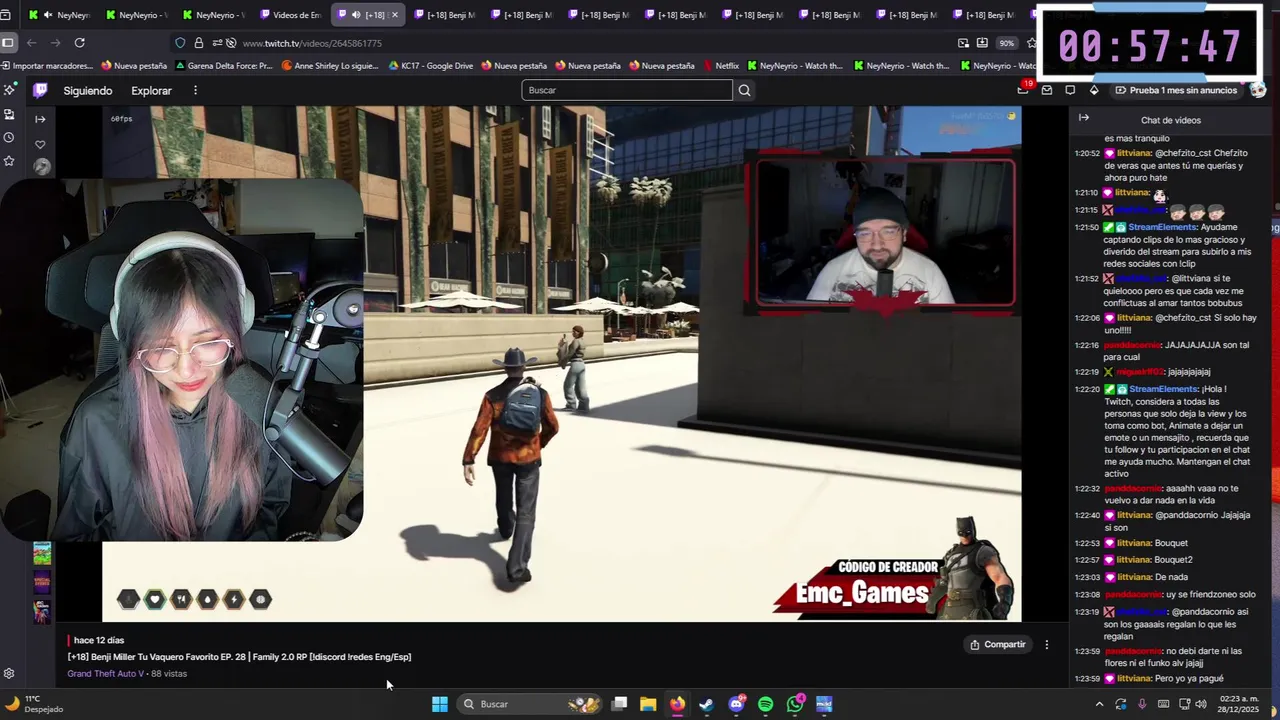Open Spotify from the taskbar
This screenshot has height=720, width=1280.
point(765,704)
